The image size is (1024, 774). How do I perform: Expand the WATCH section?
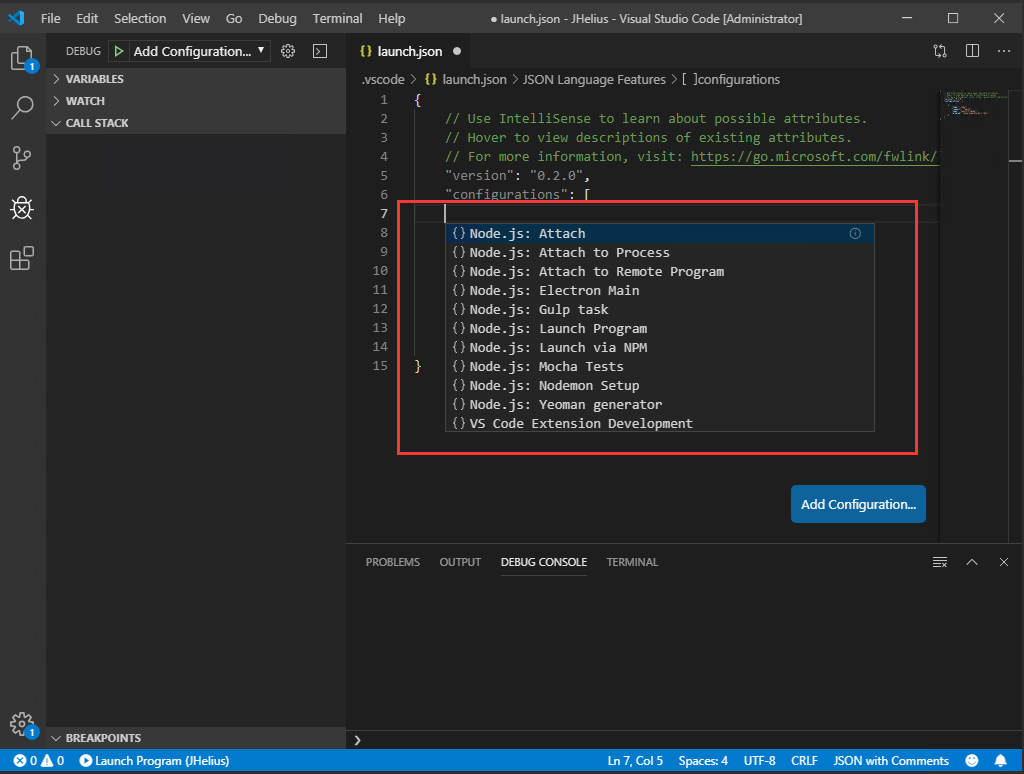coord(85,100)
